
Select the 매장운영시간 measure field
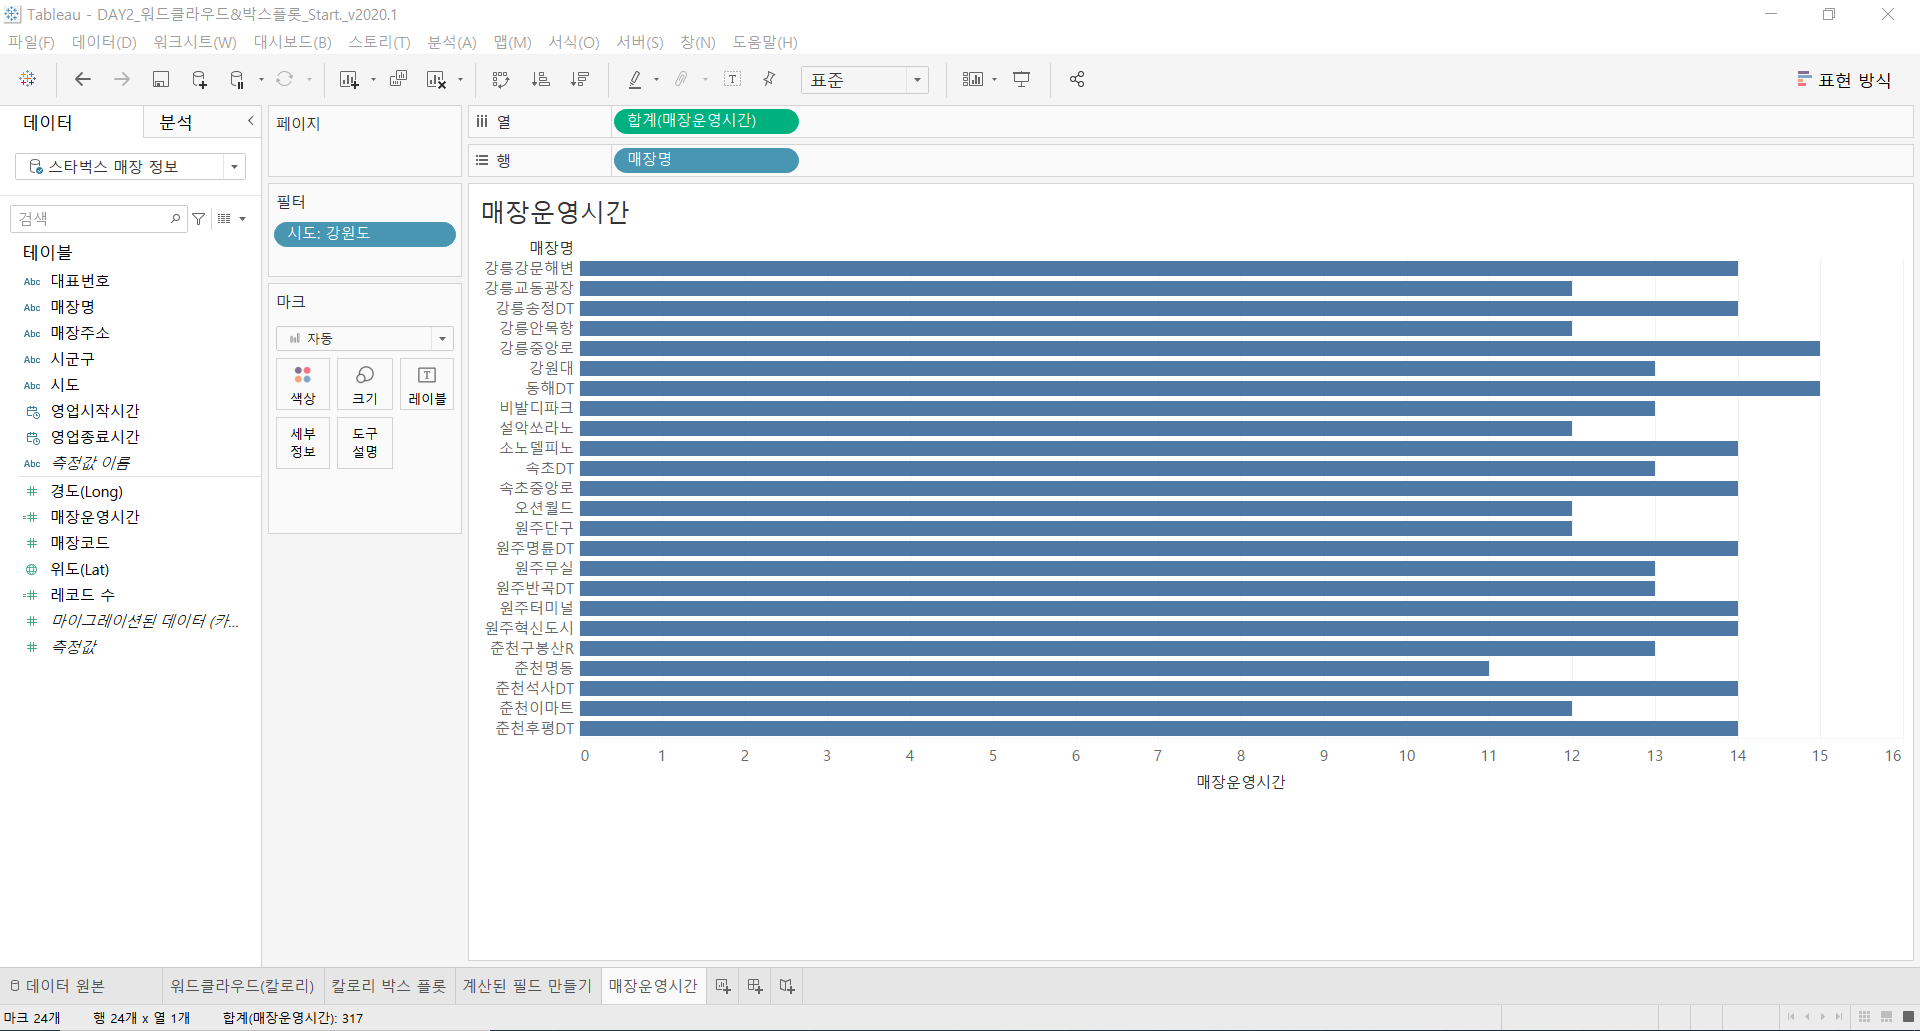tap(95, 517)
